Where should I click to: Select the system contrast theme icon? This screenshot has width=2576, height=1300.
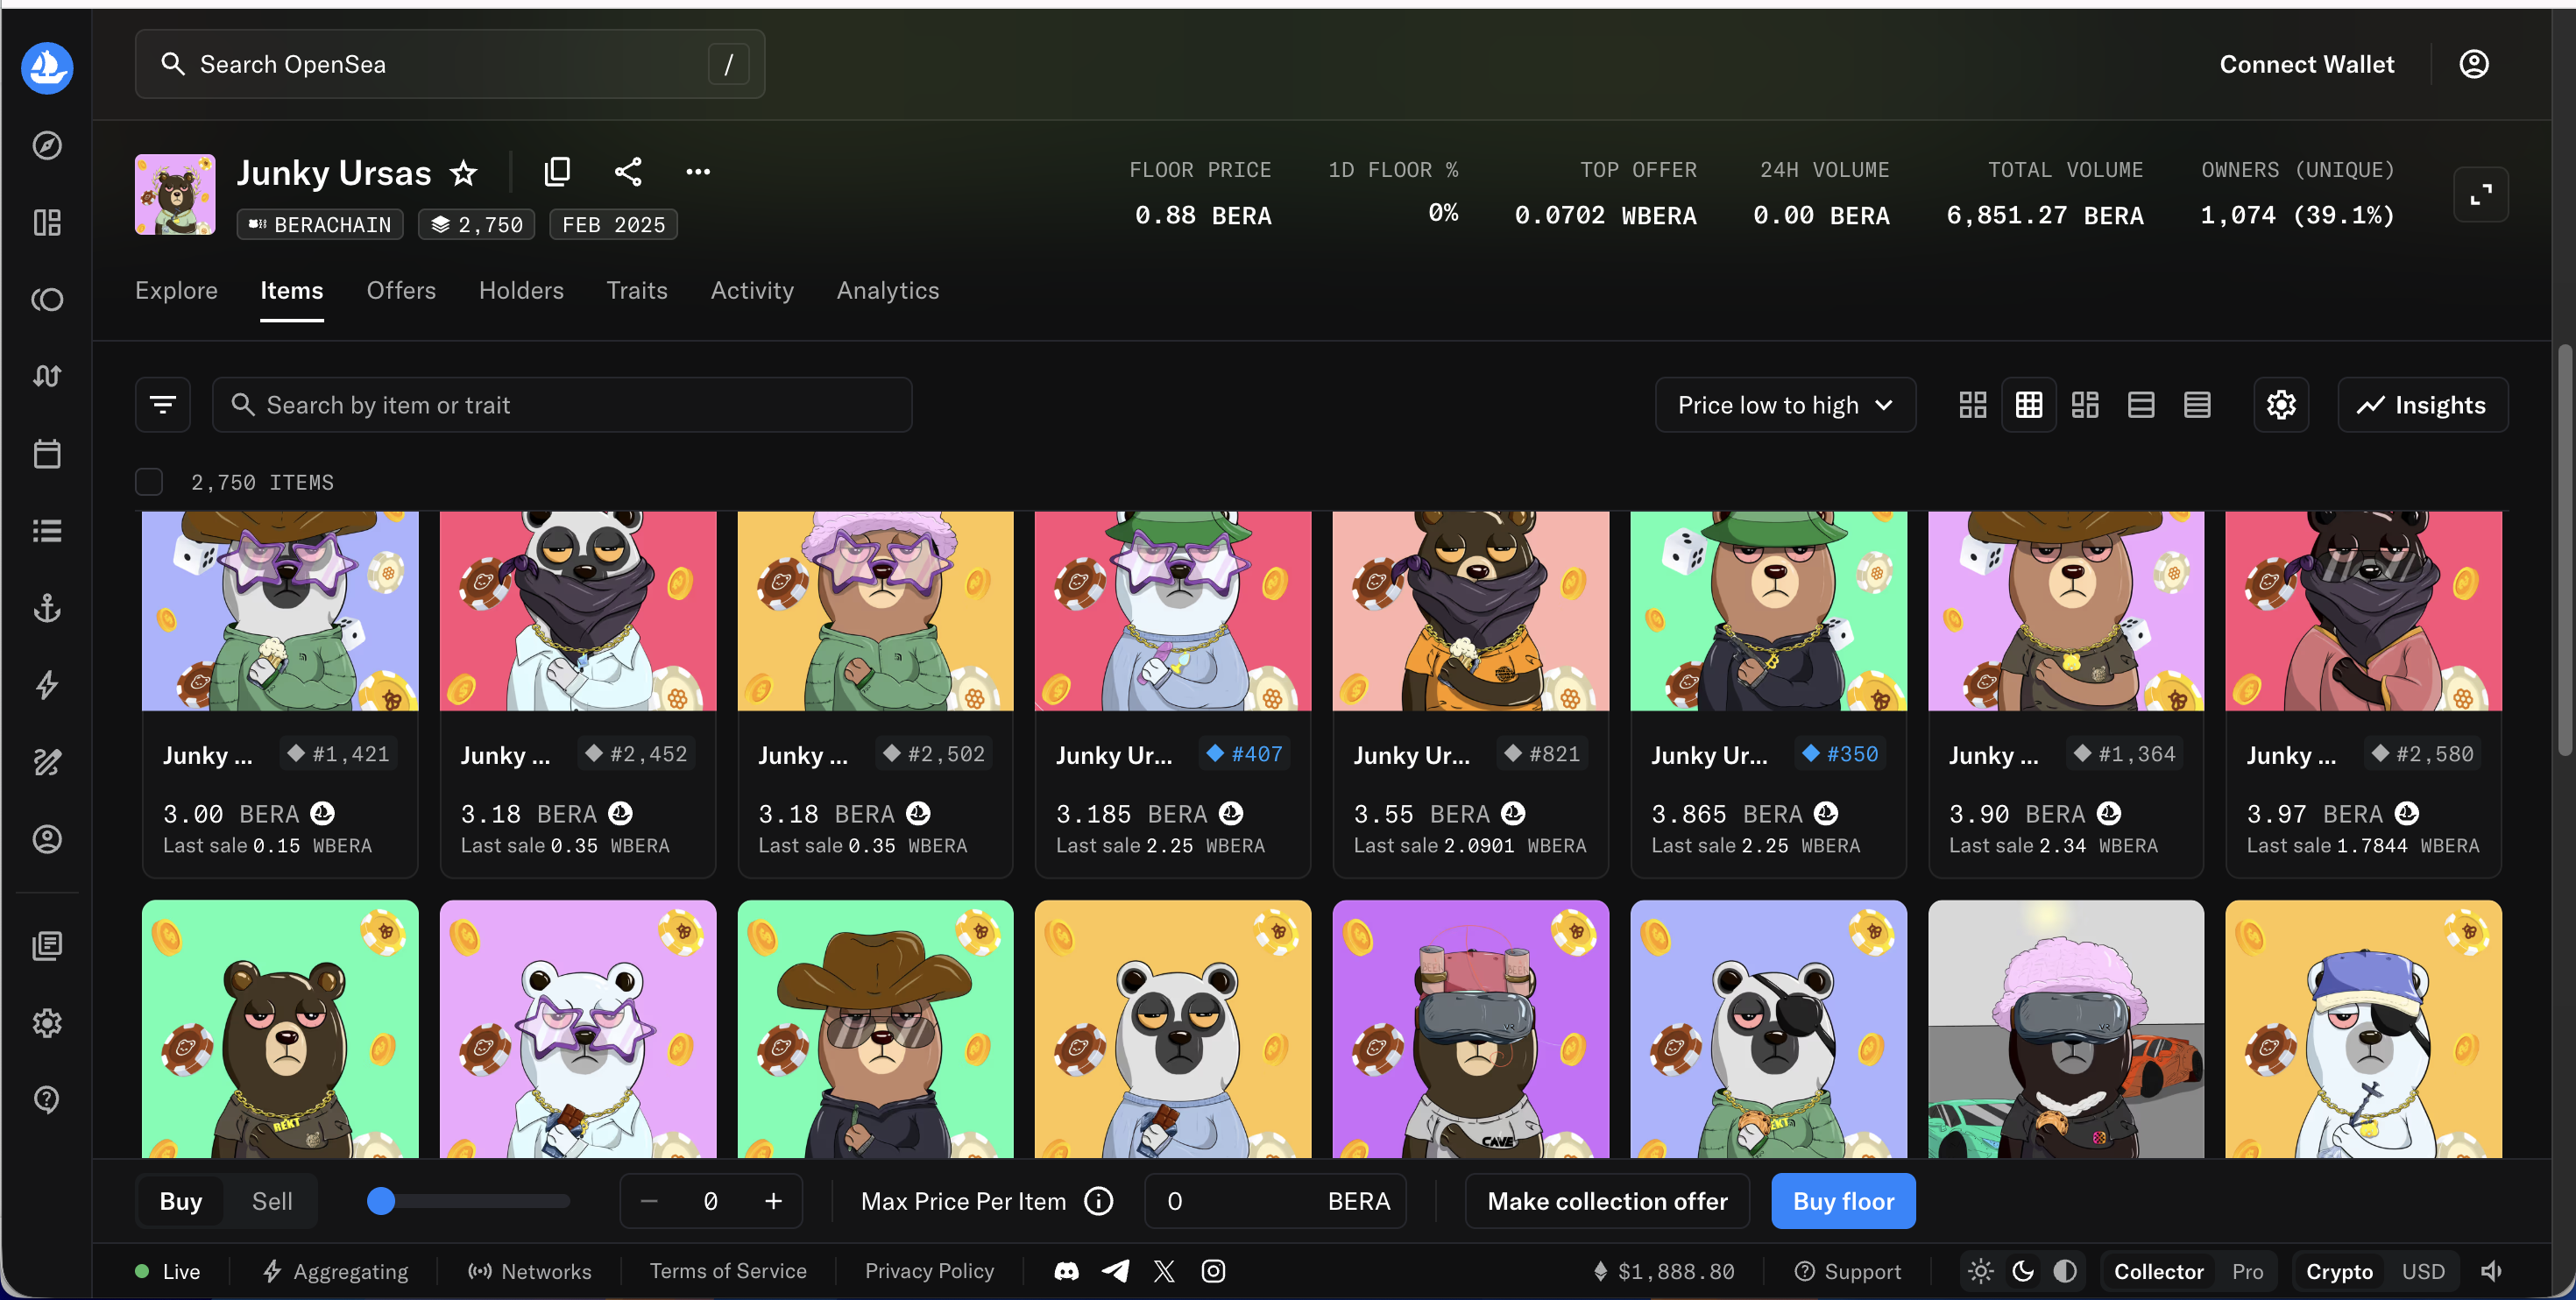pyautogui.click(x=2065, y=1271)
